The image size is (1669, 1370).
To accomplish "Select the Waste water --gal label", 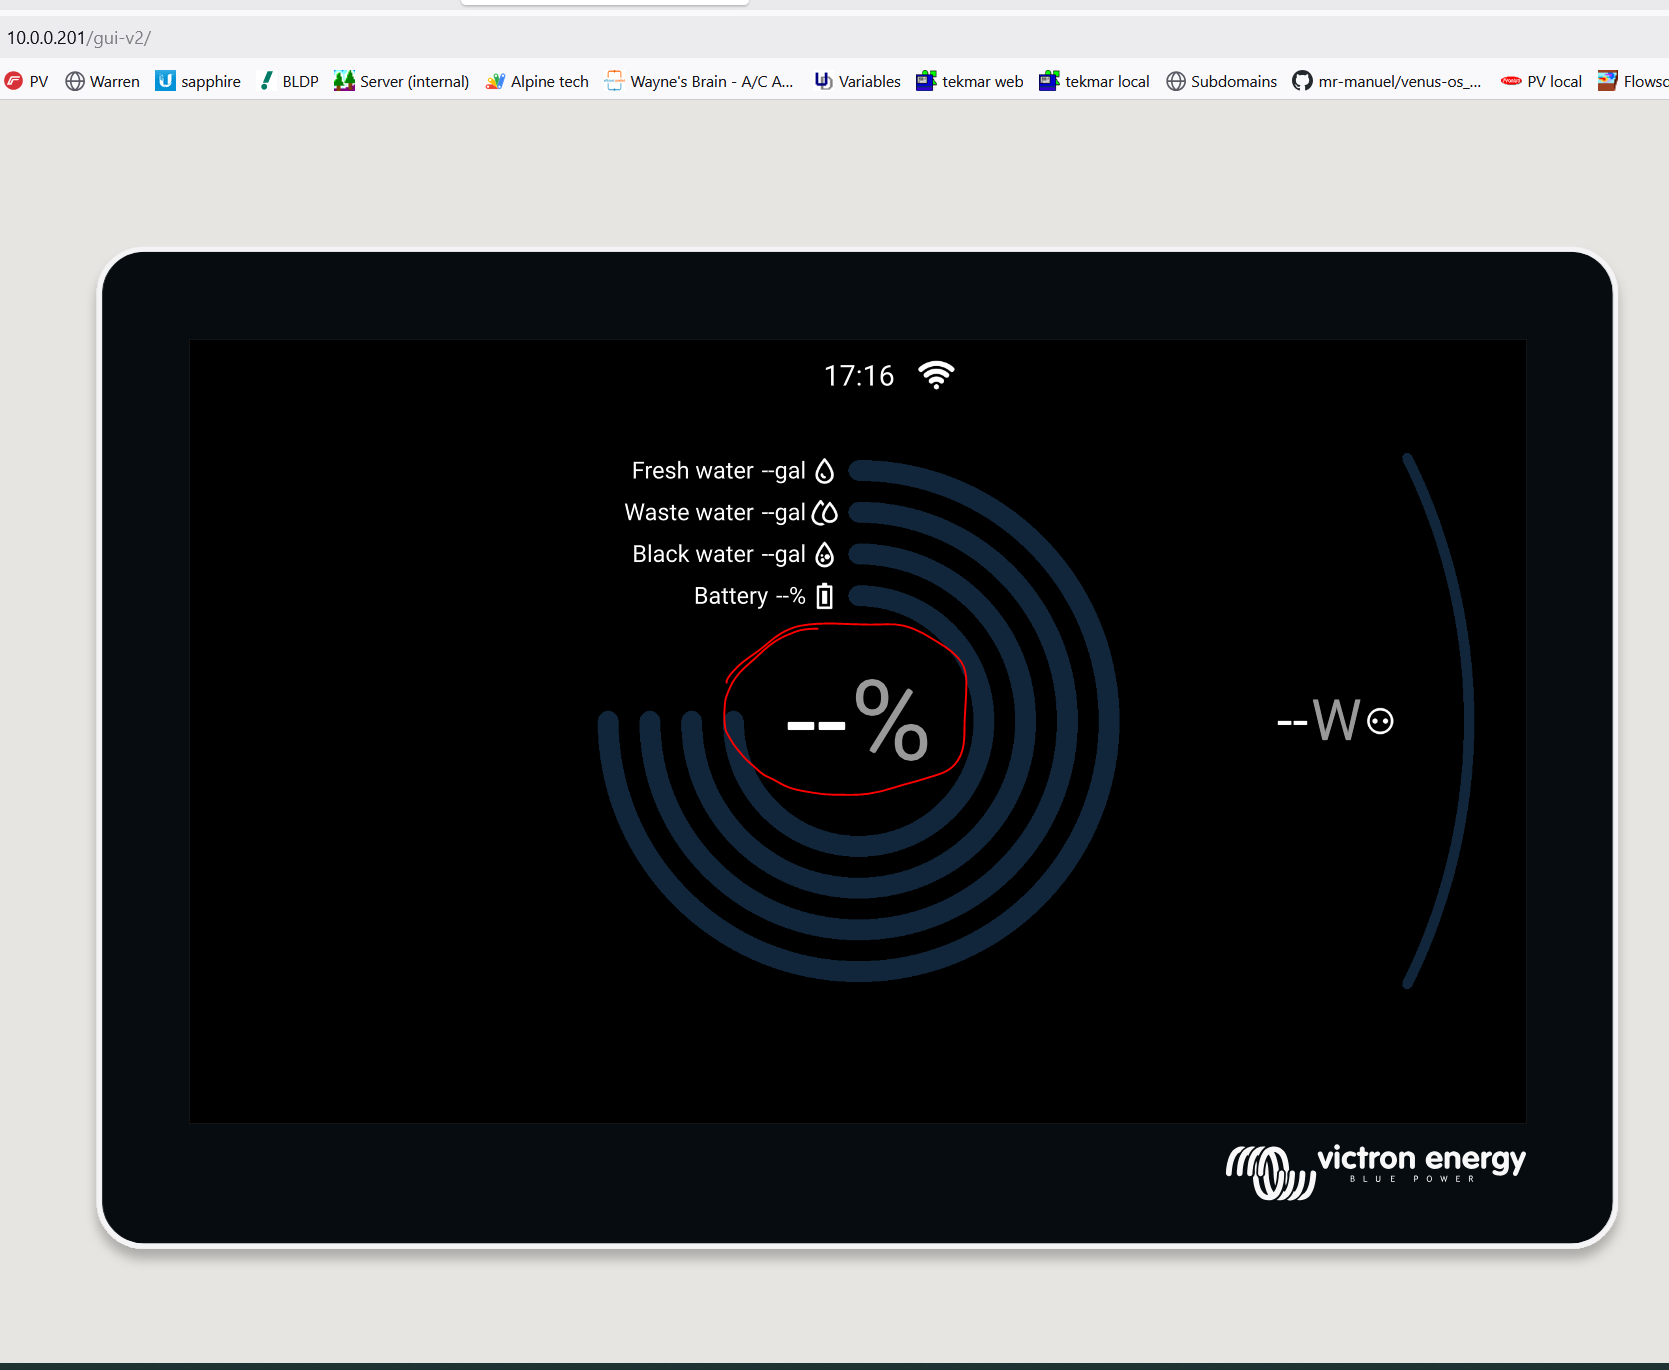I will tap(715, 513).
